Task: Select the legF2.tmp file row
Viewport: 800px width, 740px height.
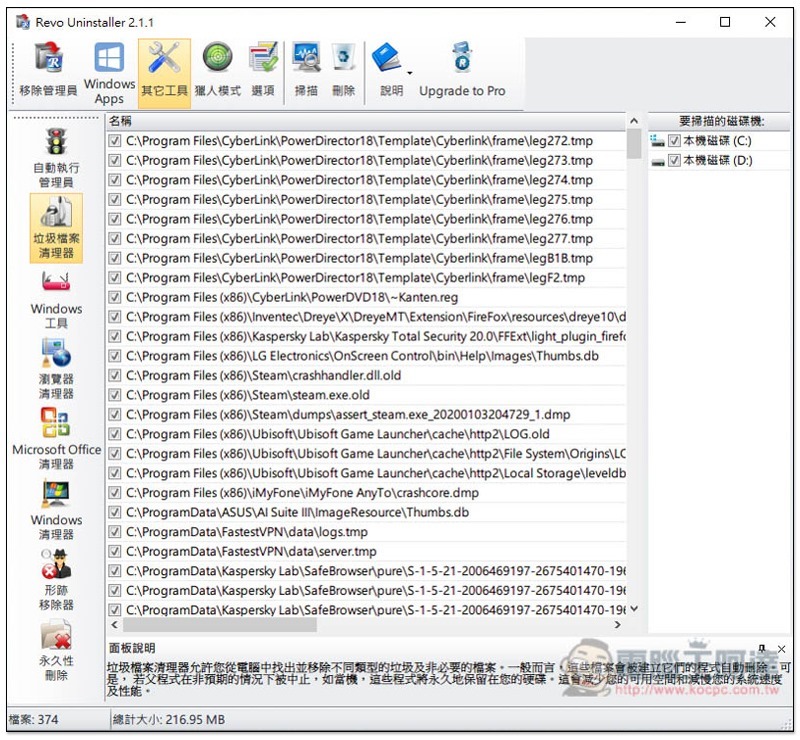Action: click(366, 278)
